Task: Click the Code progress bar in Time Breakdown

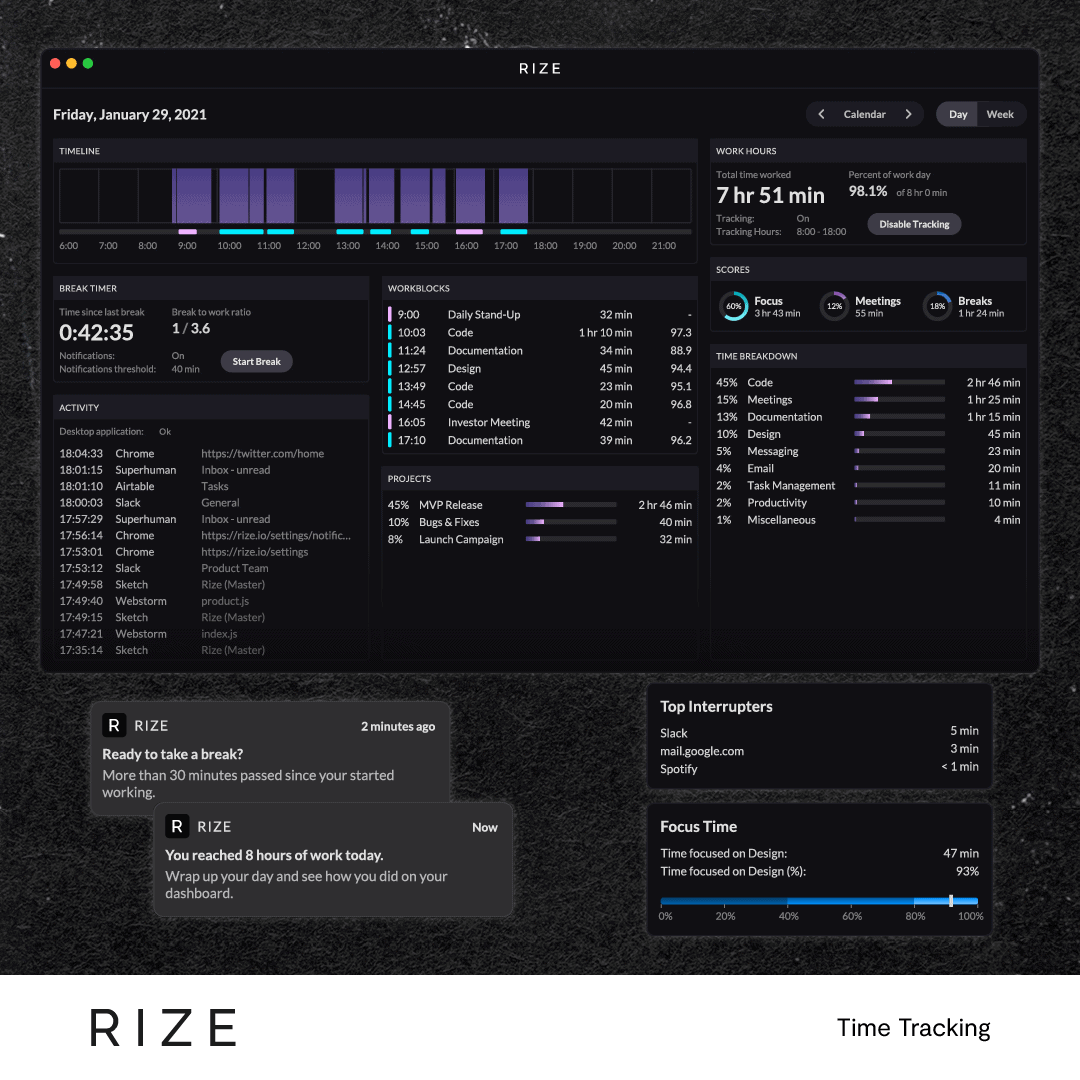Action: tap(899, 382)
